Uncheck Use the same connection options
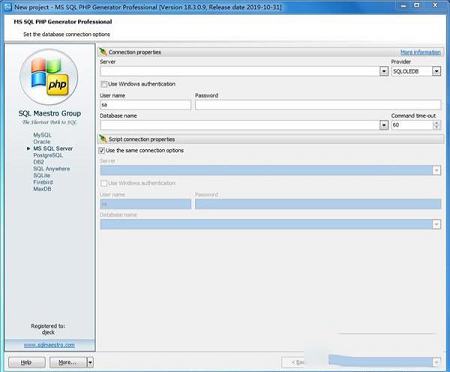Viewport: 450px width, 372px height. (102, 151)
